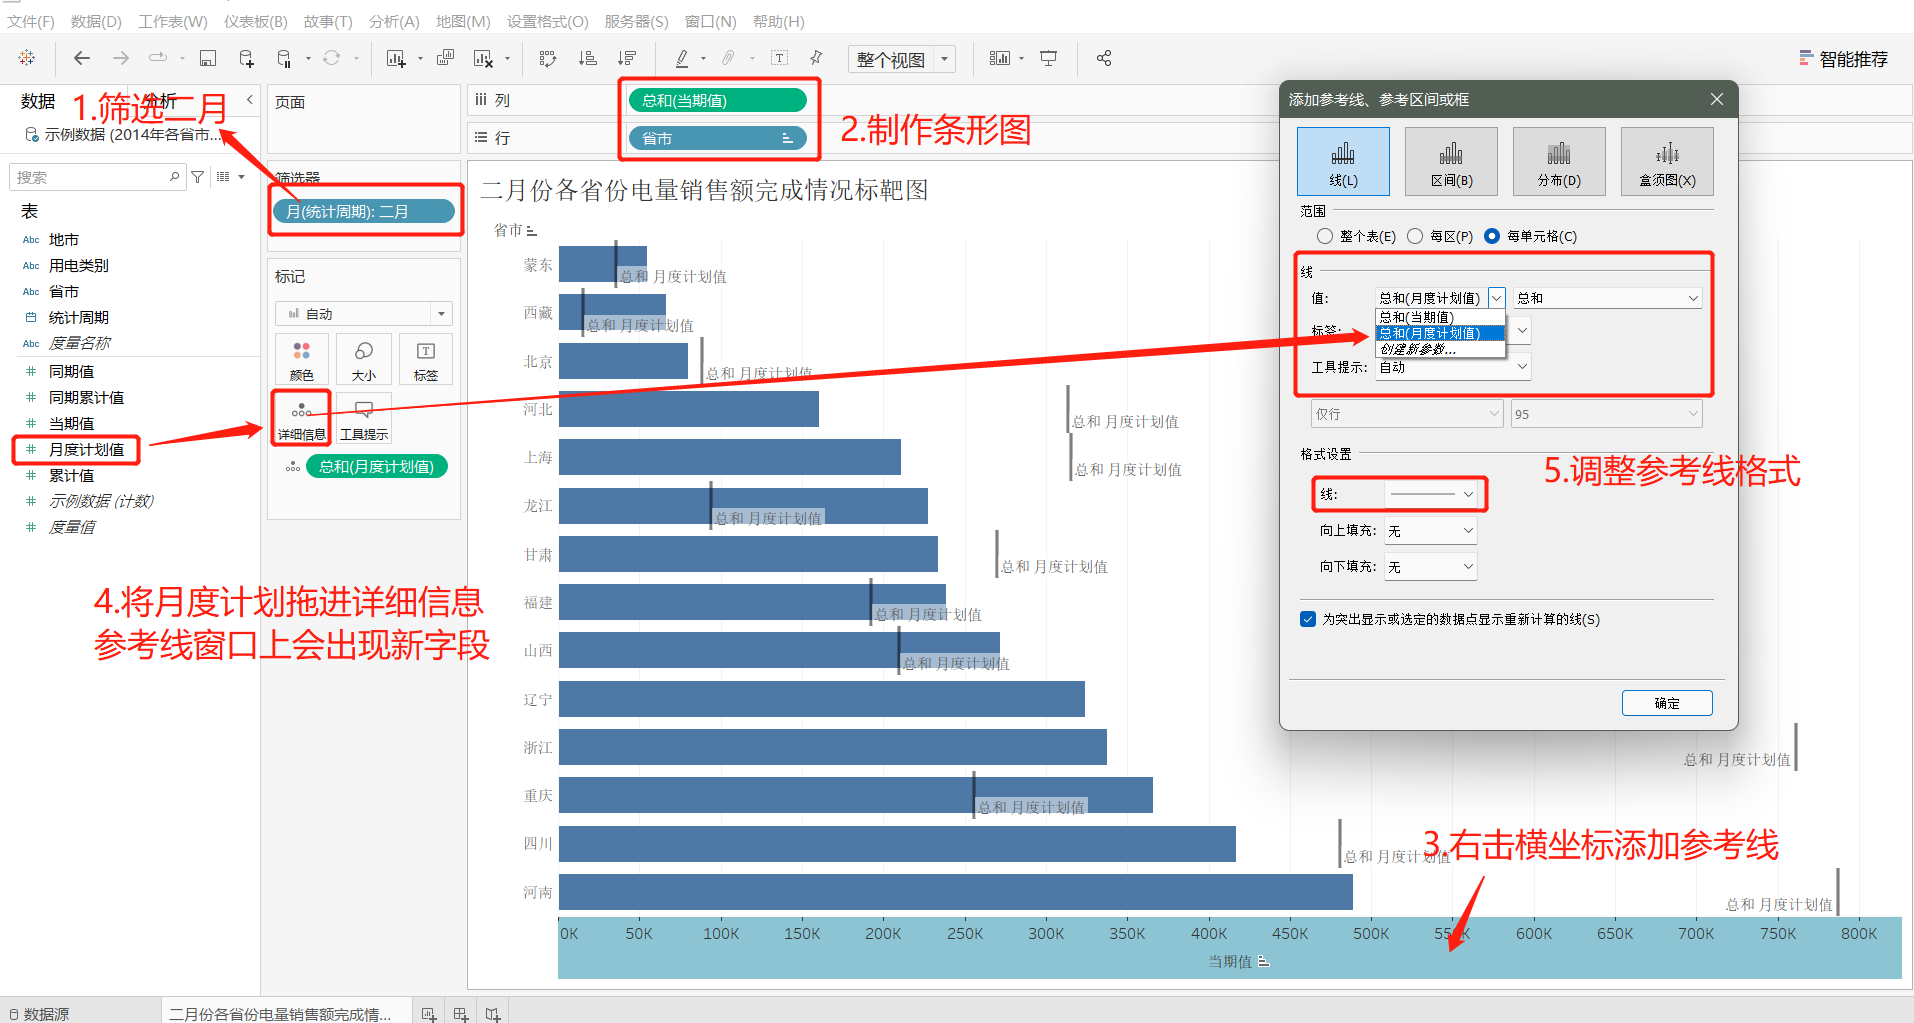The width and height of the screenshot is (1914, 1023).
Task: Click the filter funnel icon beside search
Action: click(x=198, y=177)
